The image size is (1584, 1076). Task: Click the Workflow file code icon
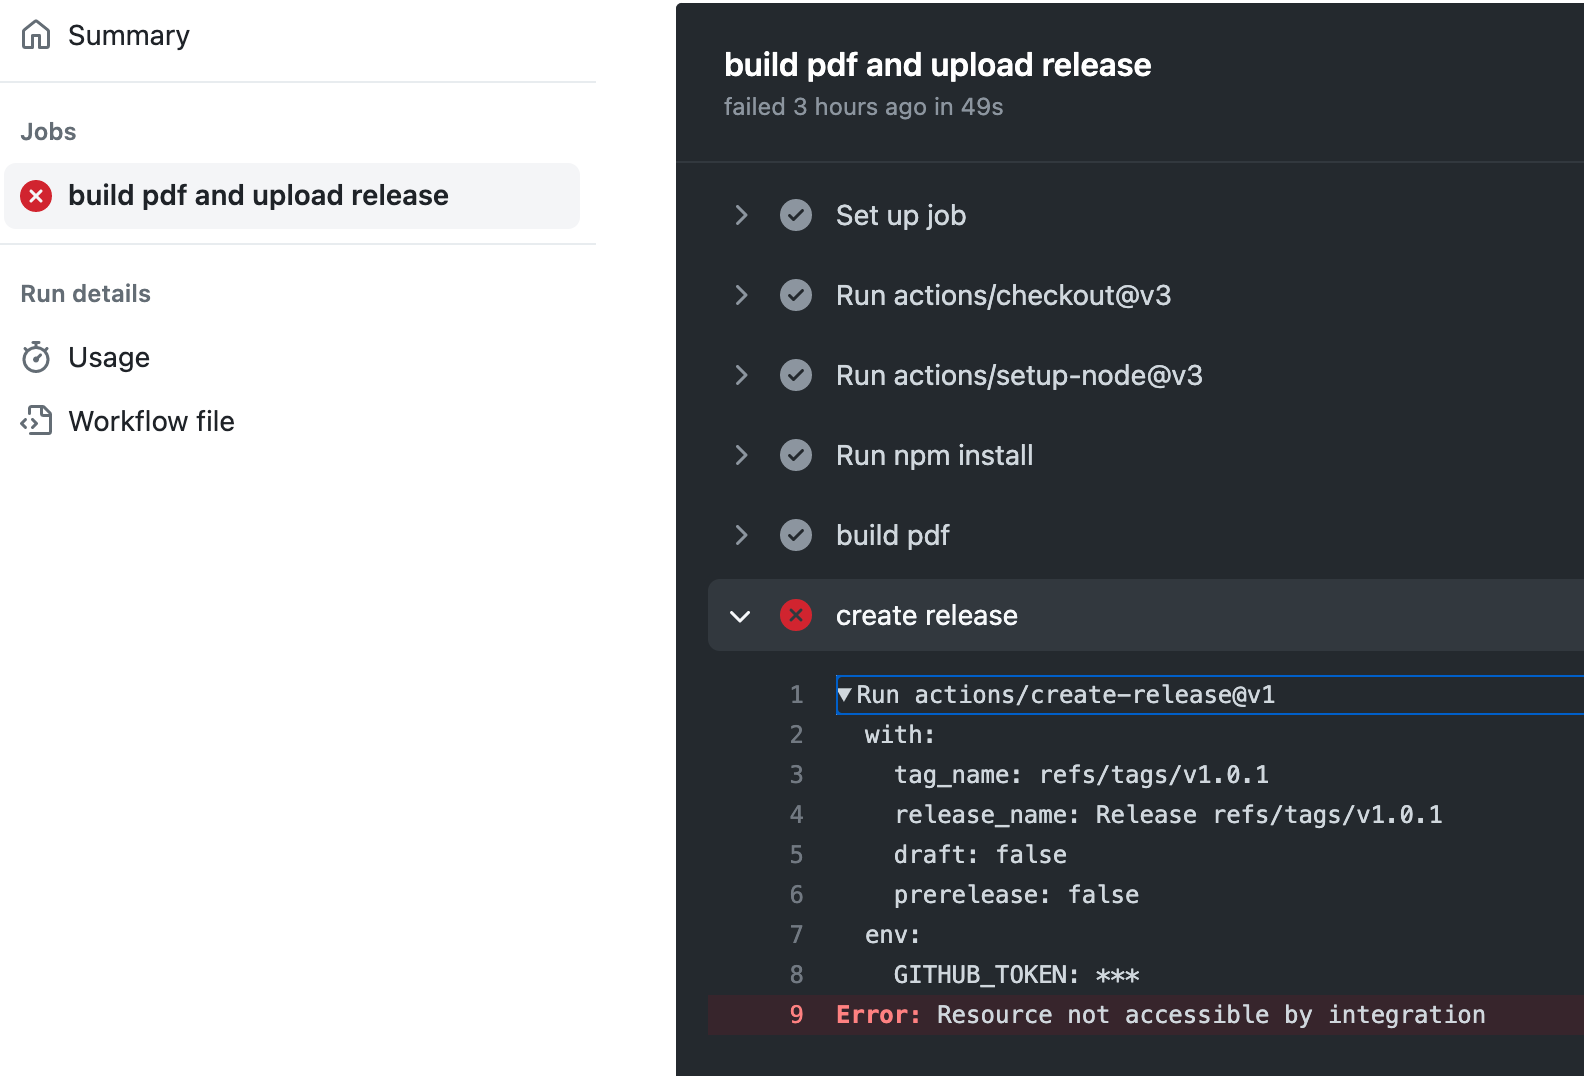[x=36, y=421]
